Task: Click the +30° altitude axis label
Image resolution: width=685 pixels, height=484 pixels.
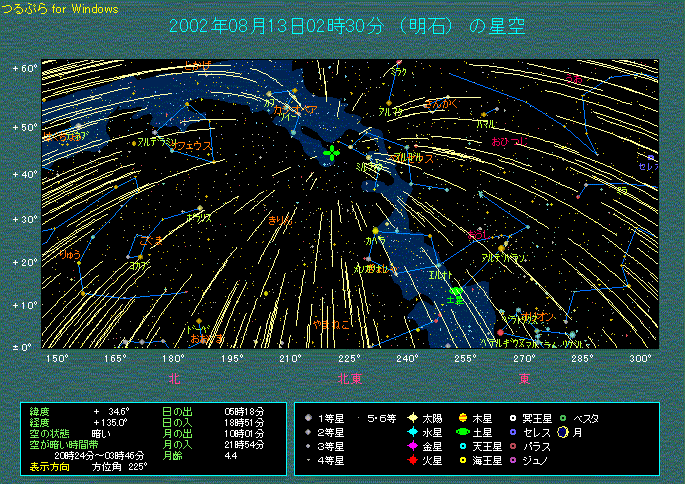Action: click(x=25, y=218)
